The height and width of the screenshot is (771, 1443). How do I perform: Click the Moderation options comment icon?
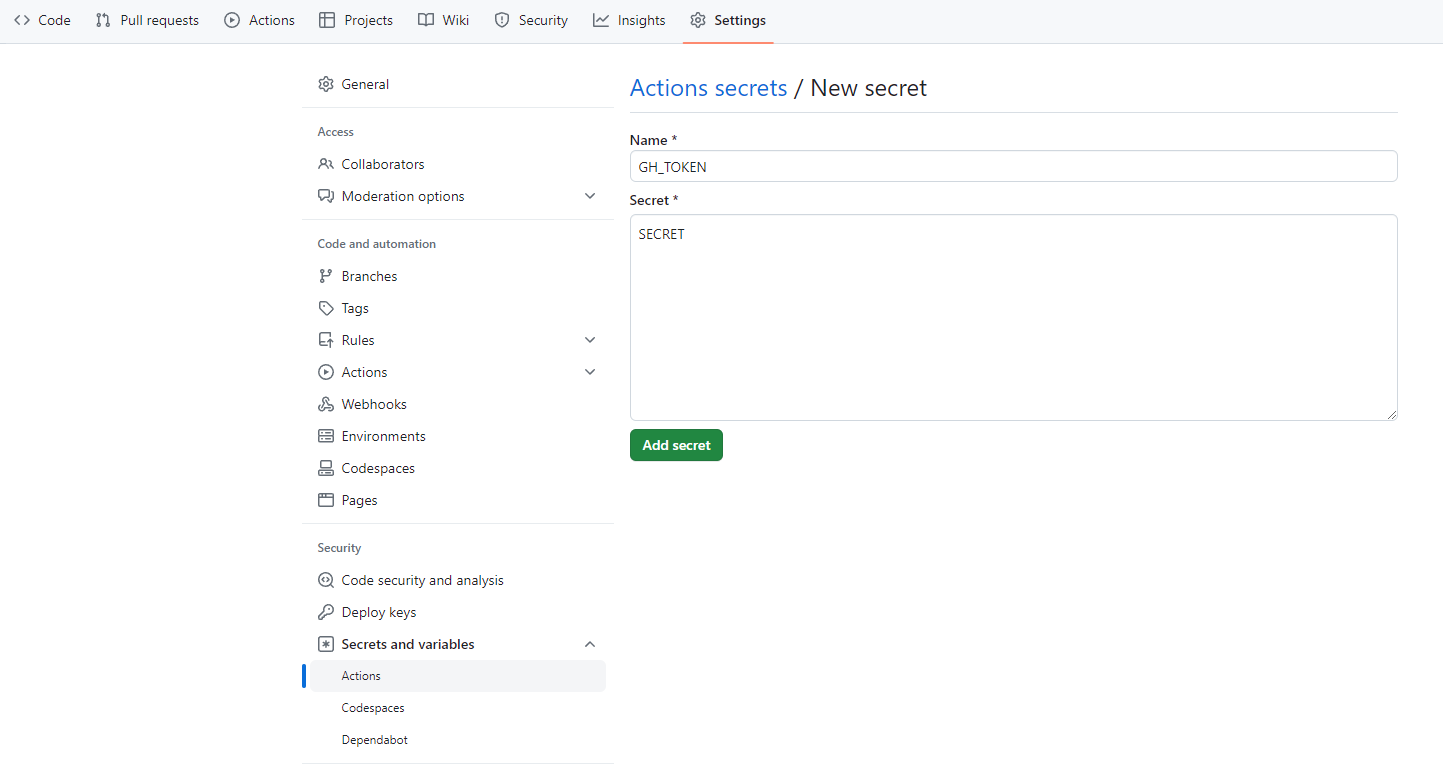pos(326,196)
